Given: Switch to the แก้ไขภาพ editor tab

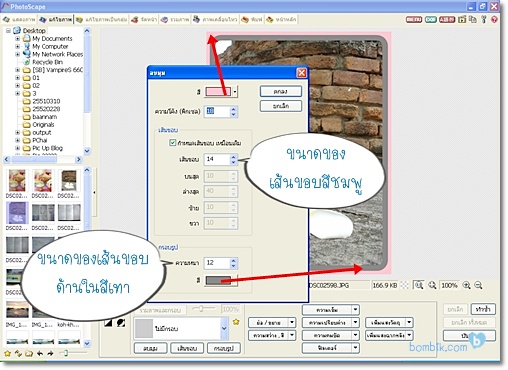Looking at the screenshot, I should (x=56, y=20).
